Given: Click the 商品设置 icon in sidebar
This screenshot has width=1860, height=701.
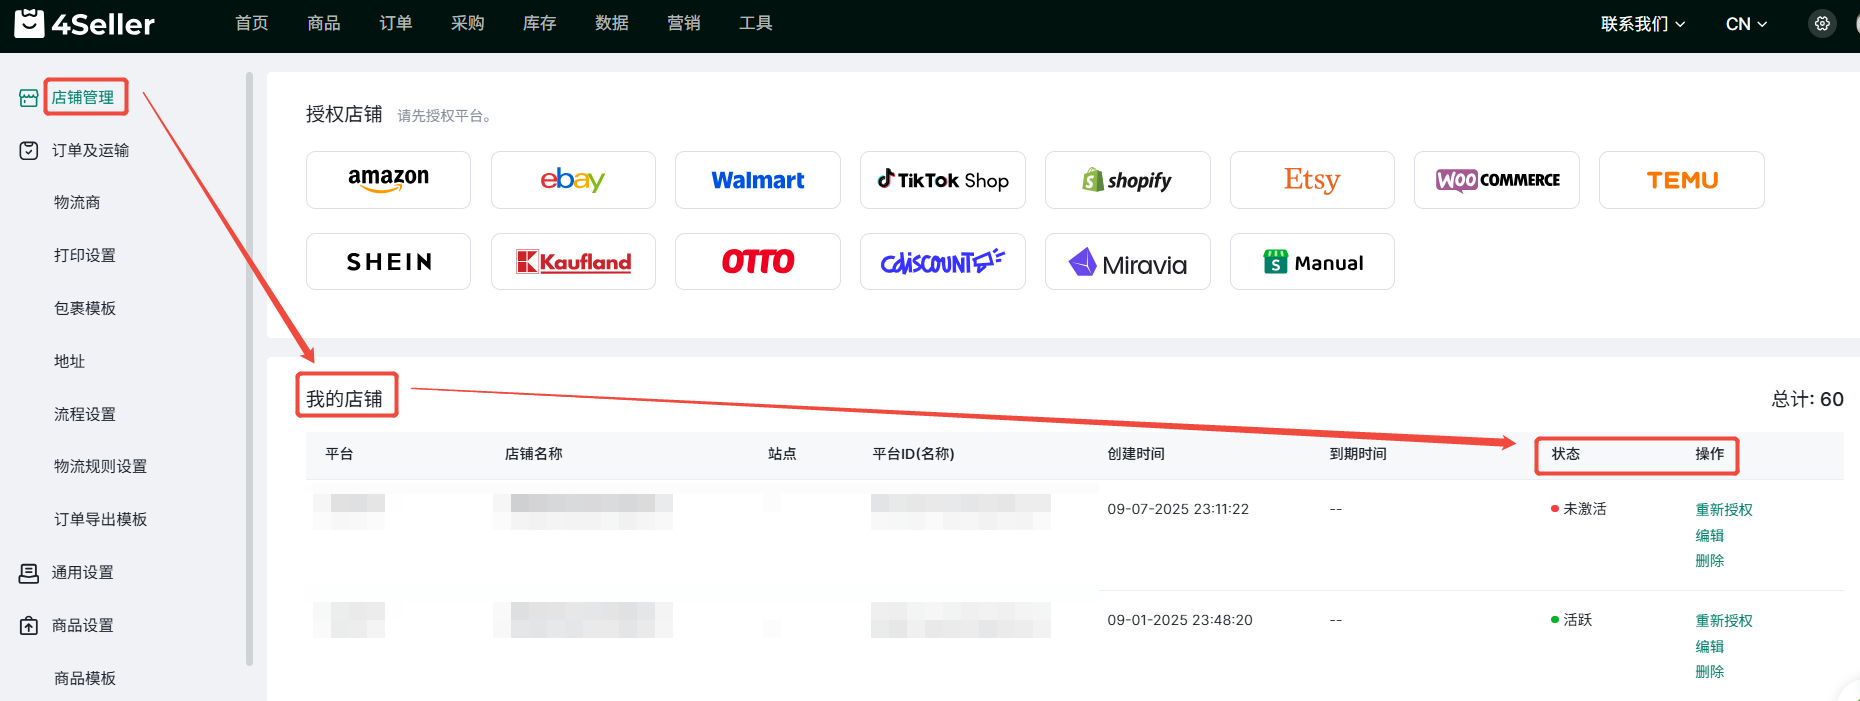Looking at the screenshot, I should (x=29, y=626).
